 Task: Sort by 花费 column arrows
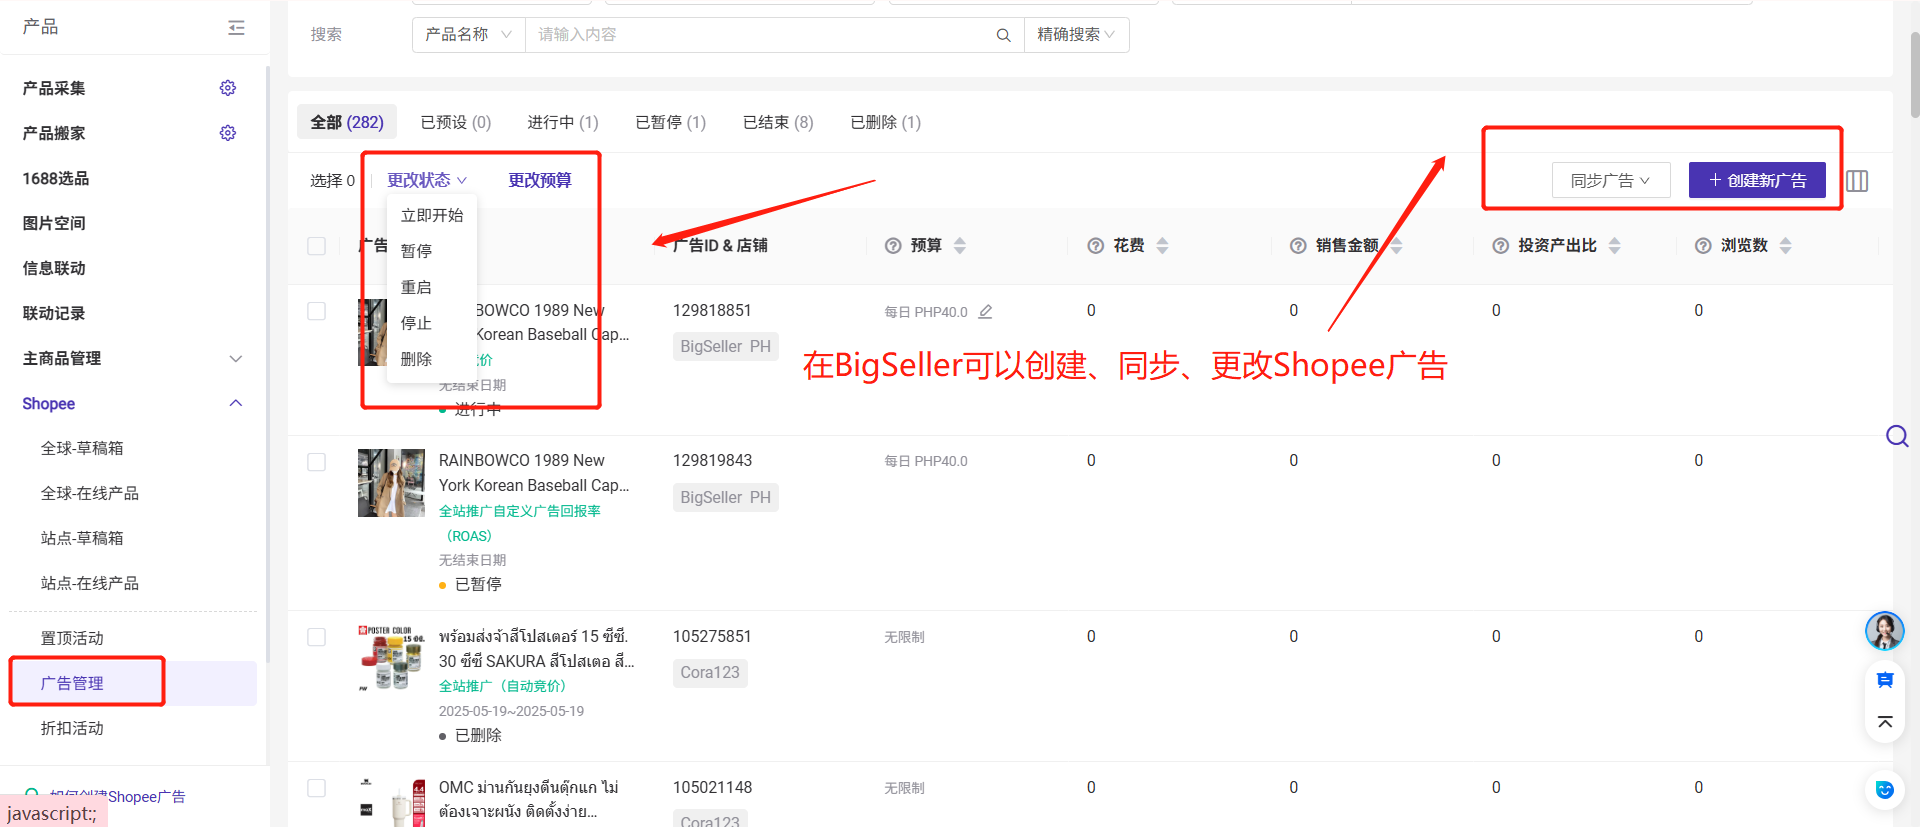point(1162,246)
